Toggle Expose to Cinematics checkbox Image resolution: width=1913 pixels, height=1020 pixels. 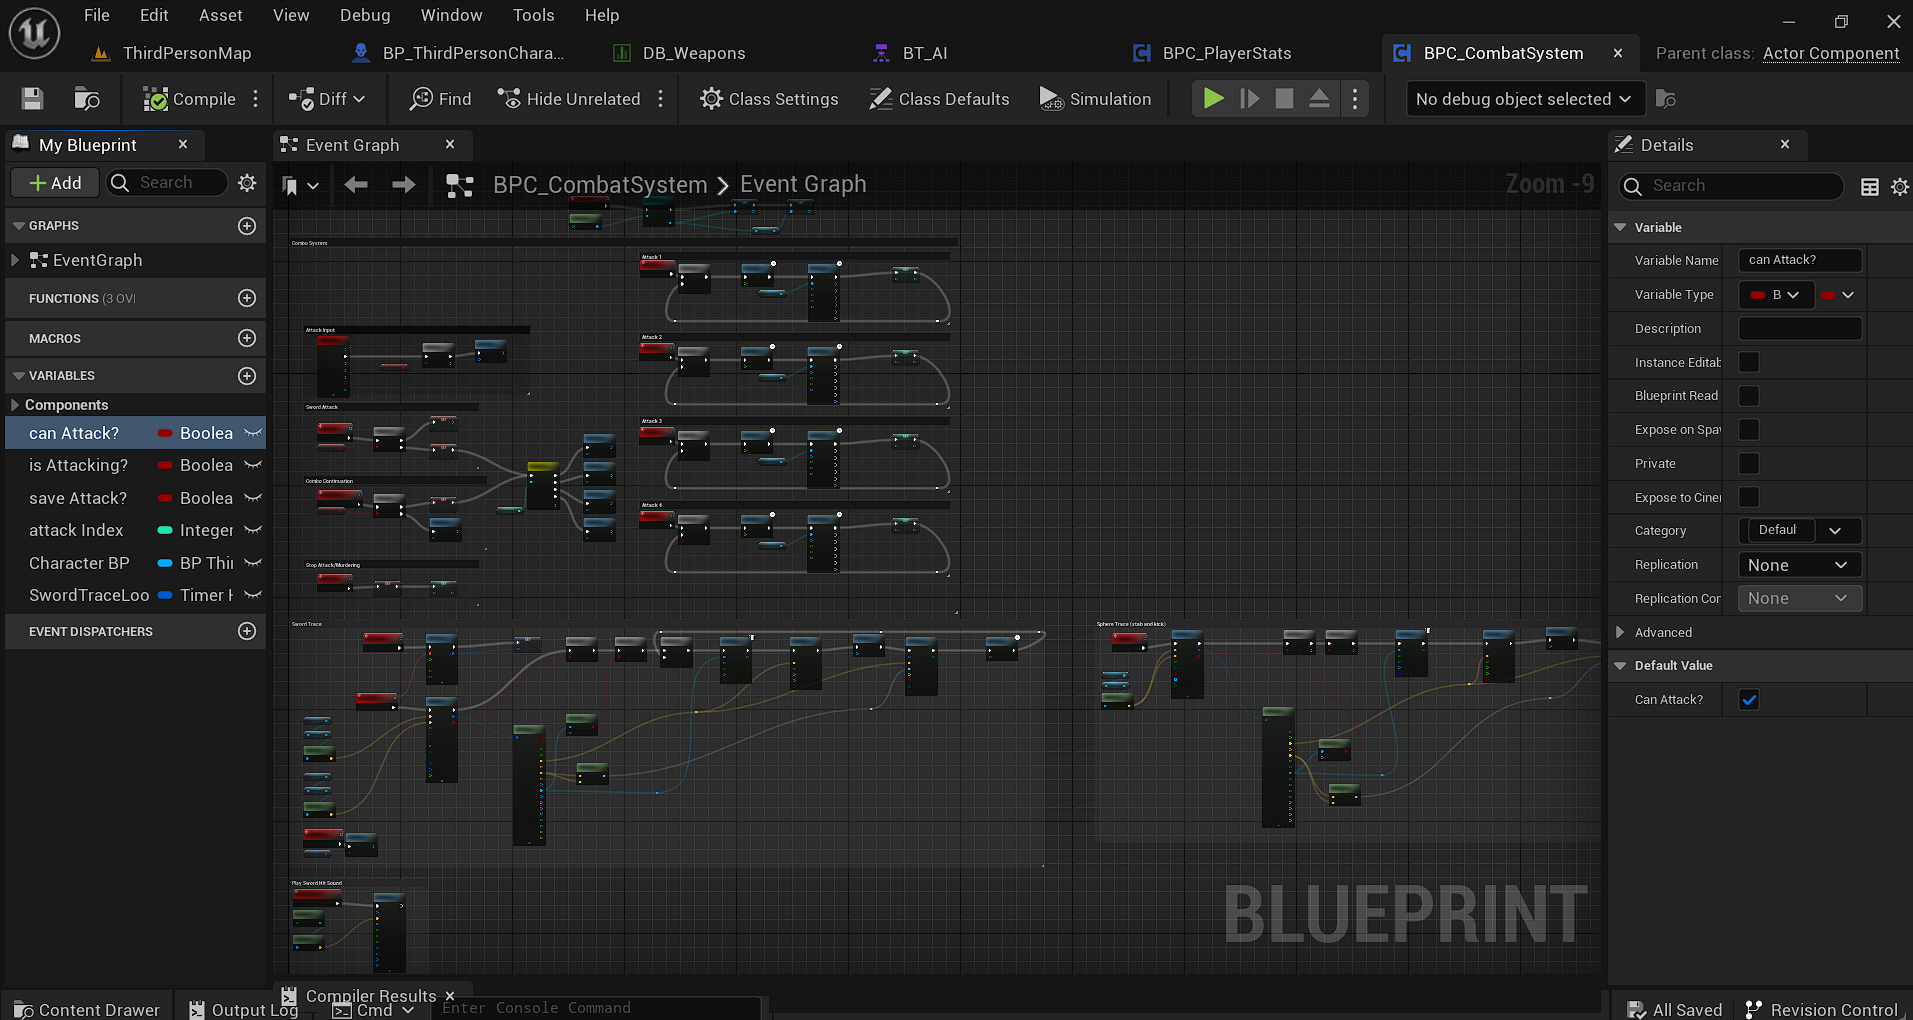coord(1749,497)
